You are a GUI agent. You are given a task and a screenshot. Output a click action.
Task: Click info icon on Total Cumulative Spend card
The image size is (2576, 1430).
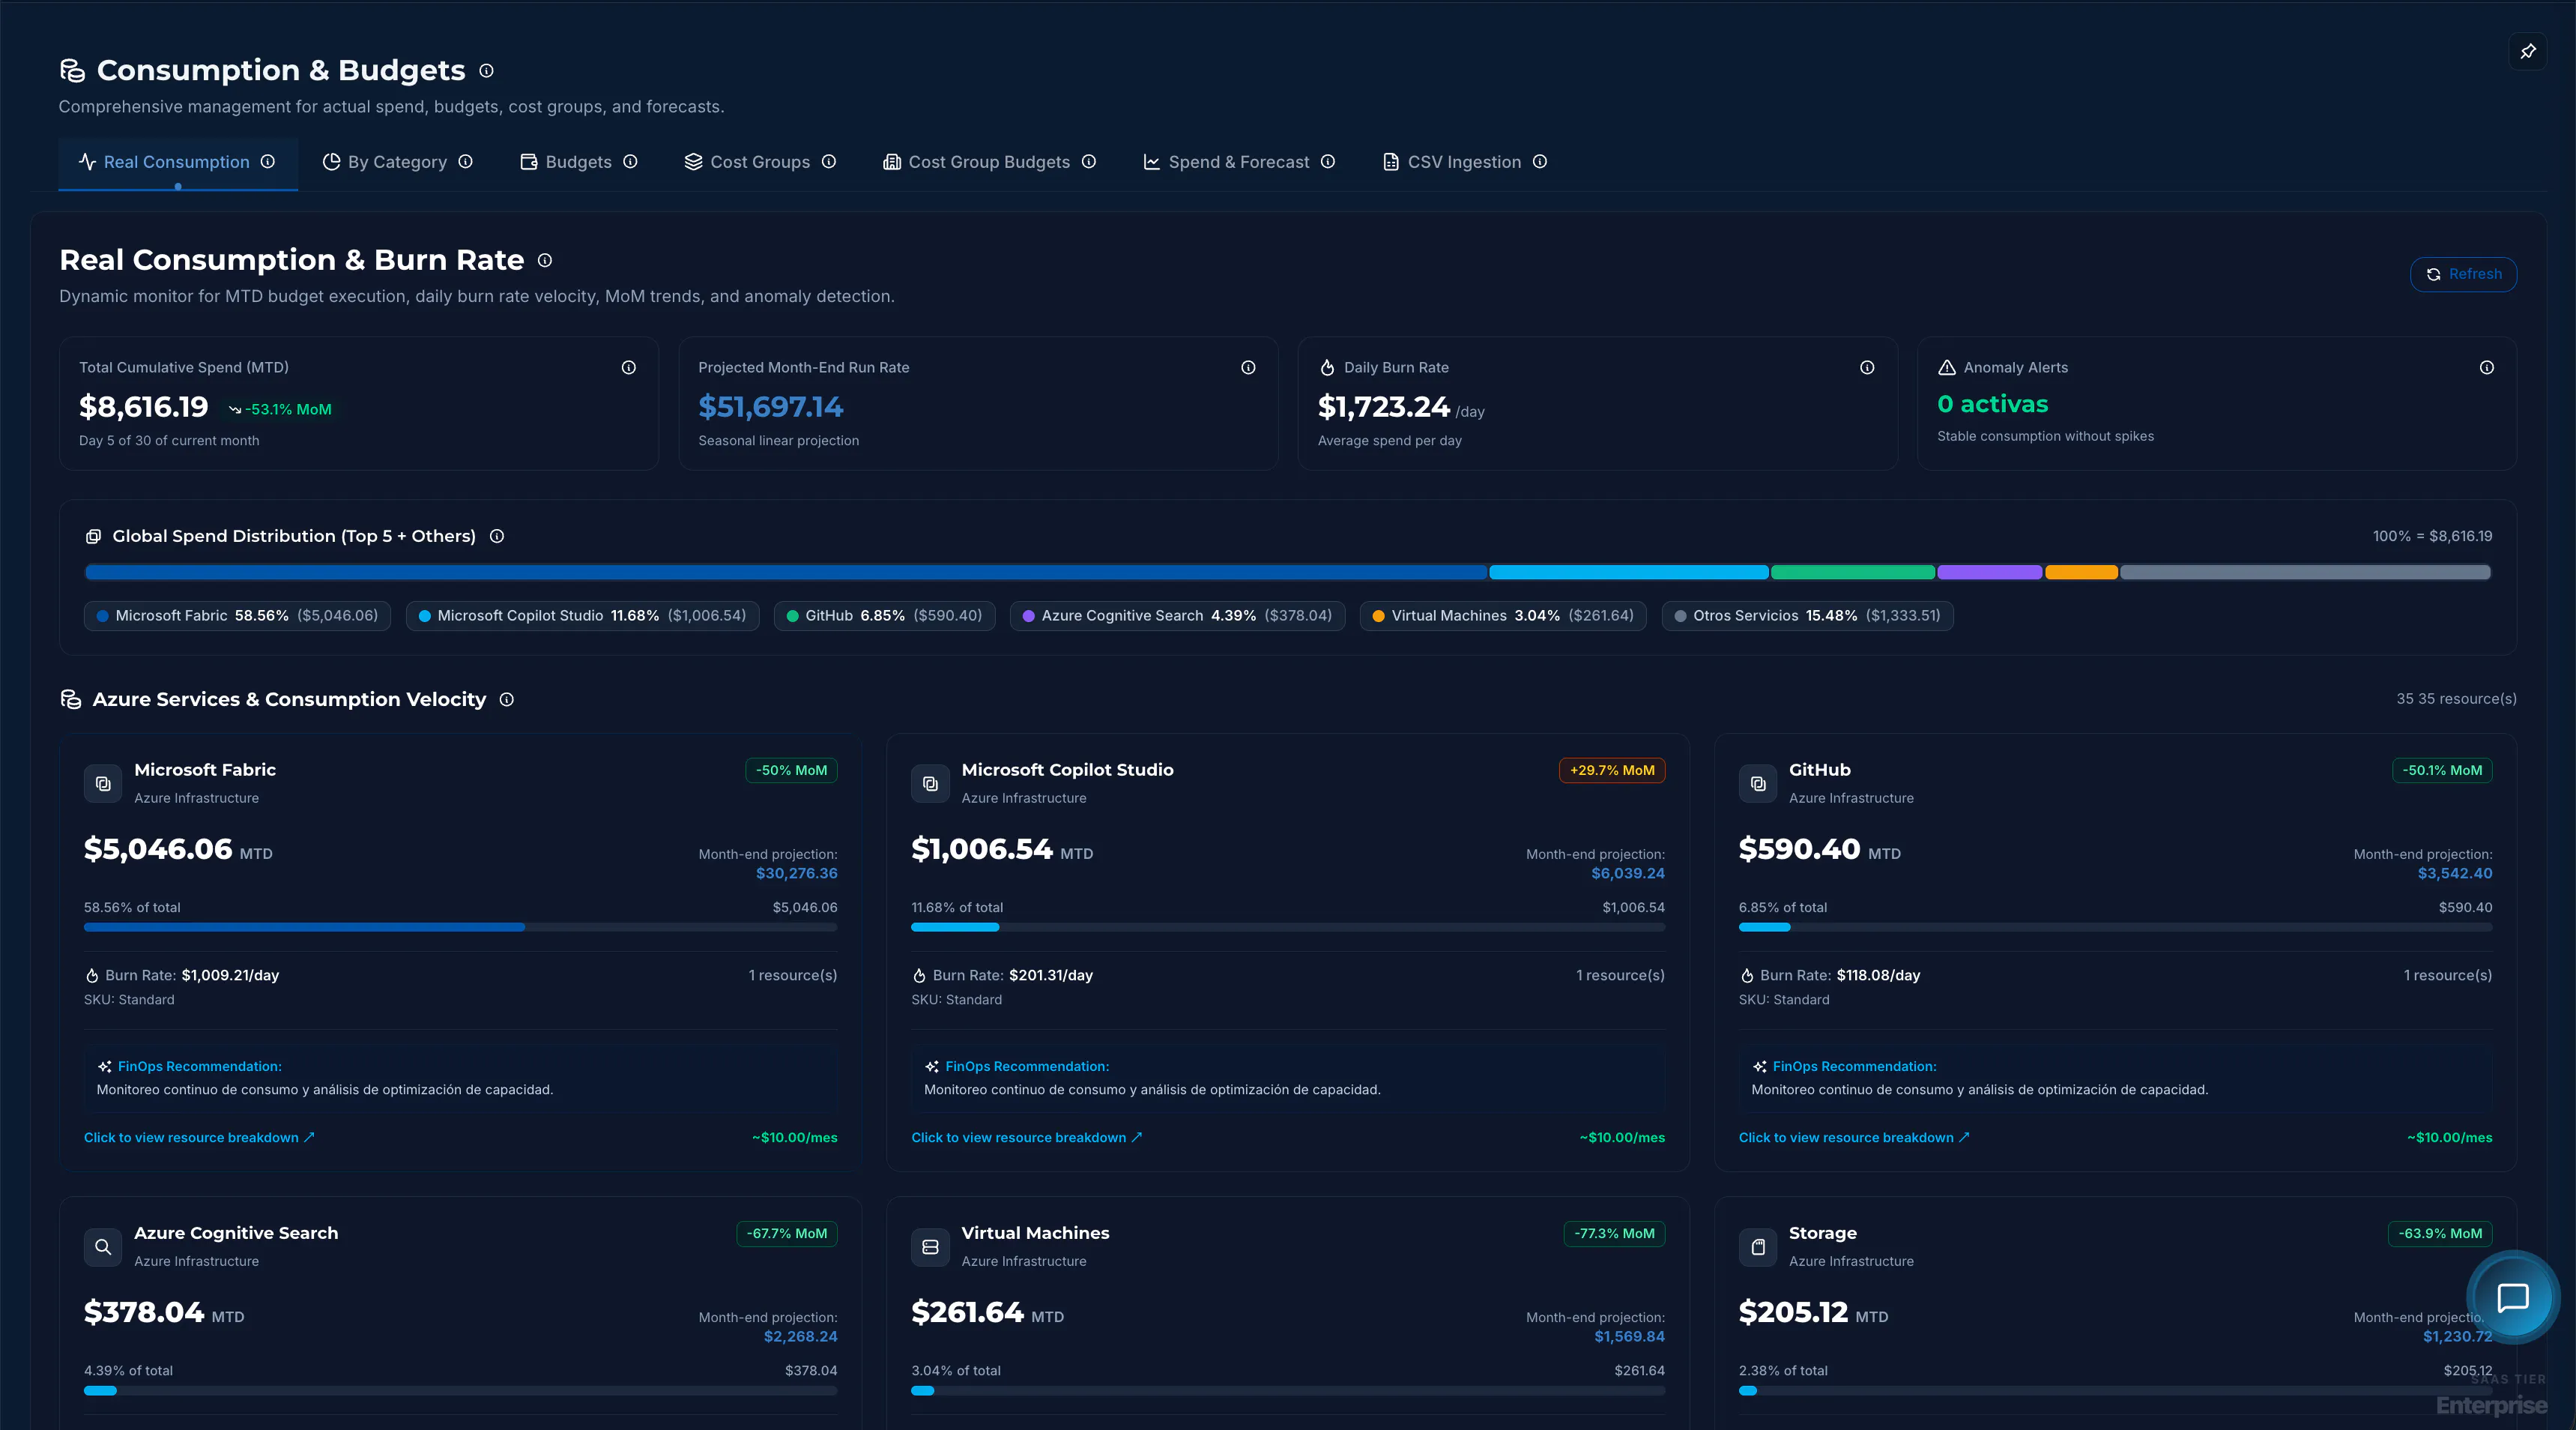tap(629, 367)
